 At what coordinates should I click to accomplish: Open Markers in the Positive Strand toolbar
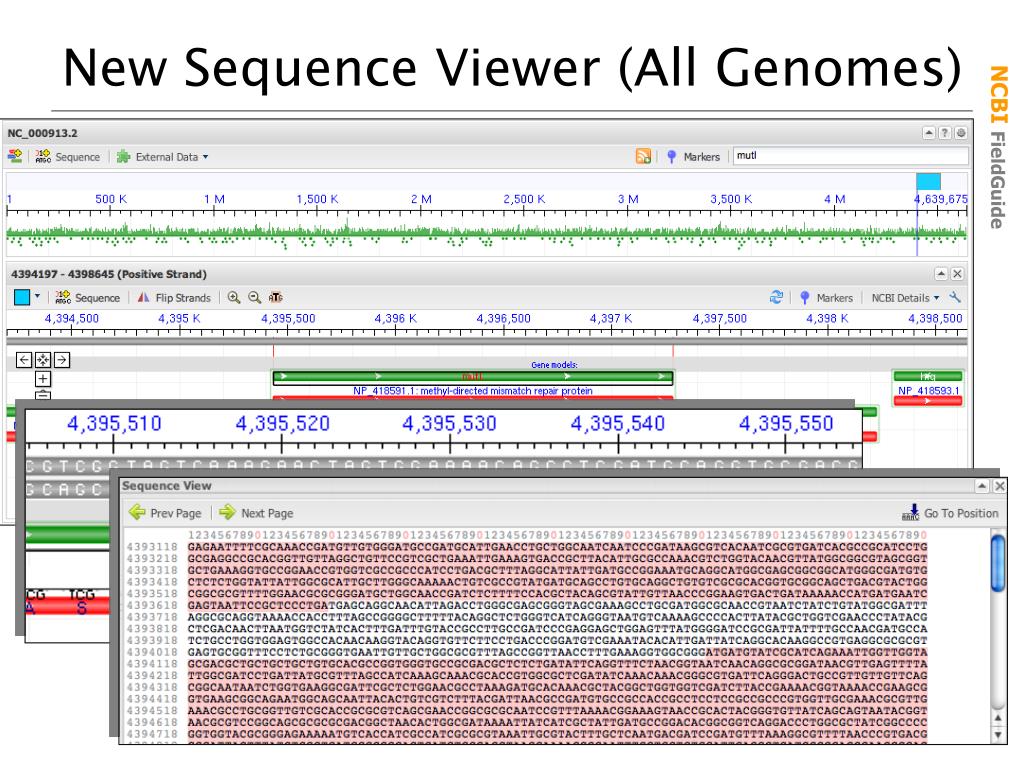(x=826, y=298)
